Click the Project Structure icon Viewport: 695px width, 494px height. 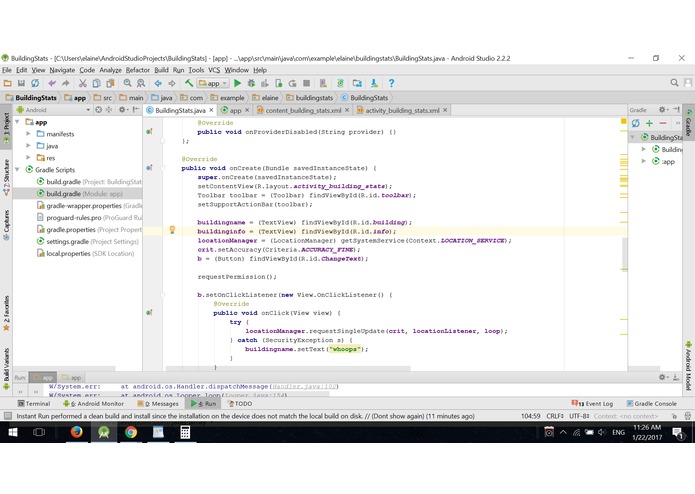click(357, 83)
